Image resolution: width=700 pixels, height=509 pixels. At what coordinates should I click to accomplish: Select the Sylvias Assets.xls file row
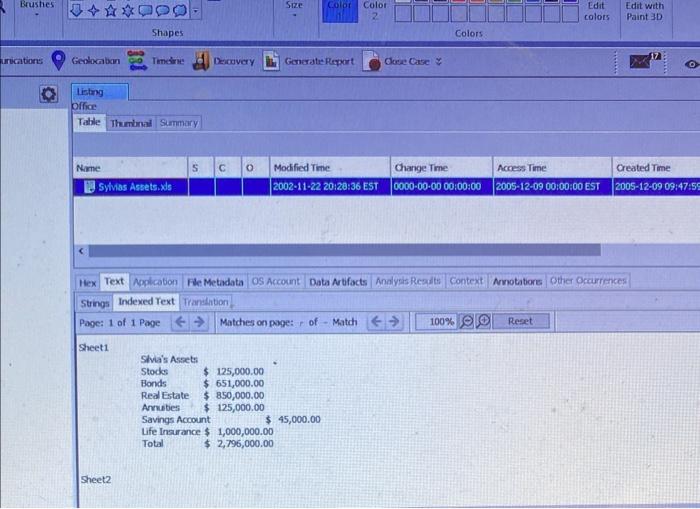point(387,187)
